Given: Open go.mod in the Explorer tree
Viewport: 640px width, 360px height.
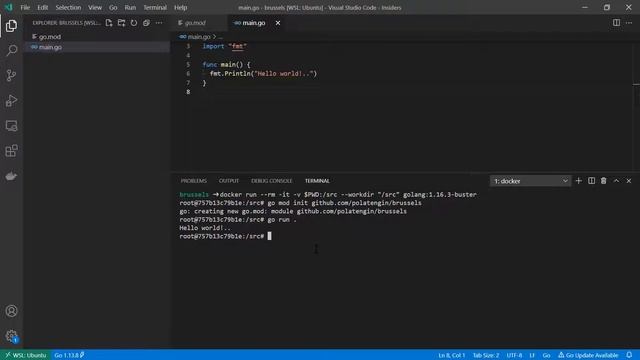Looking at the screenshot, I should pos(97,37).
